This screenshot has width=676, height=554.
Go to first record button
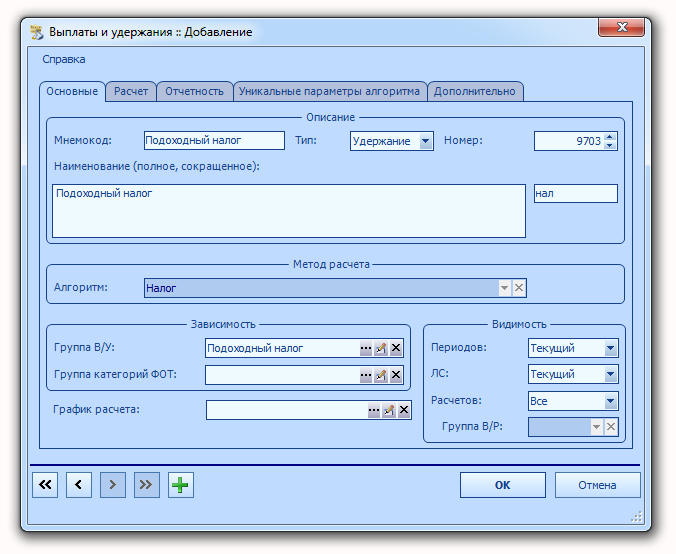tap(45, 485)
